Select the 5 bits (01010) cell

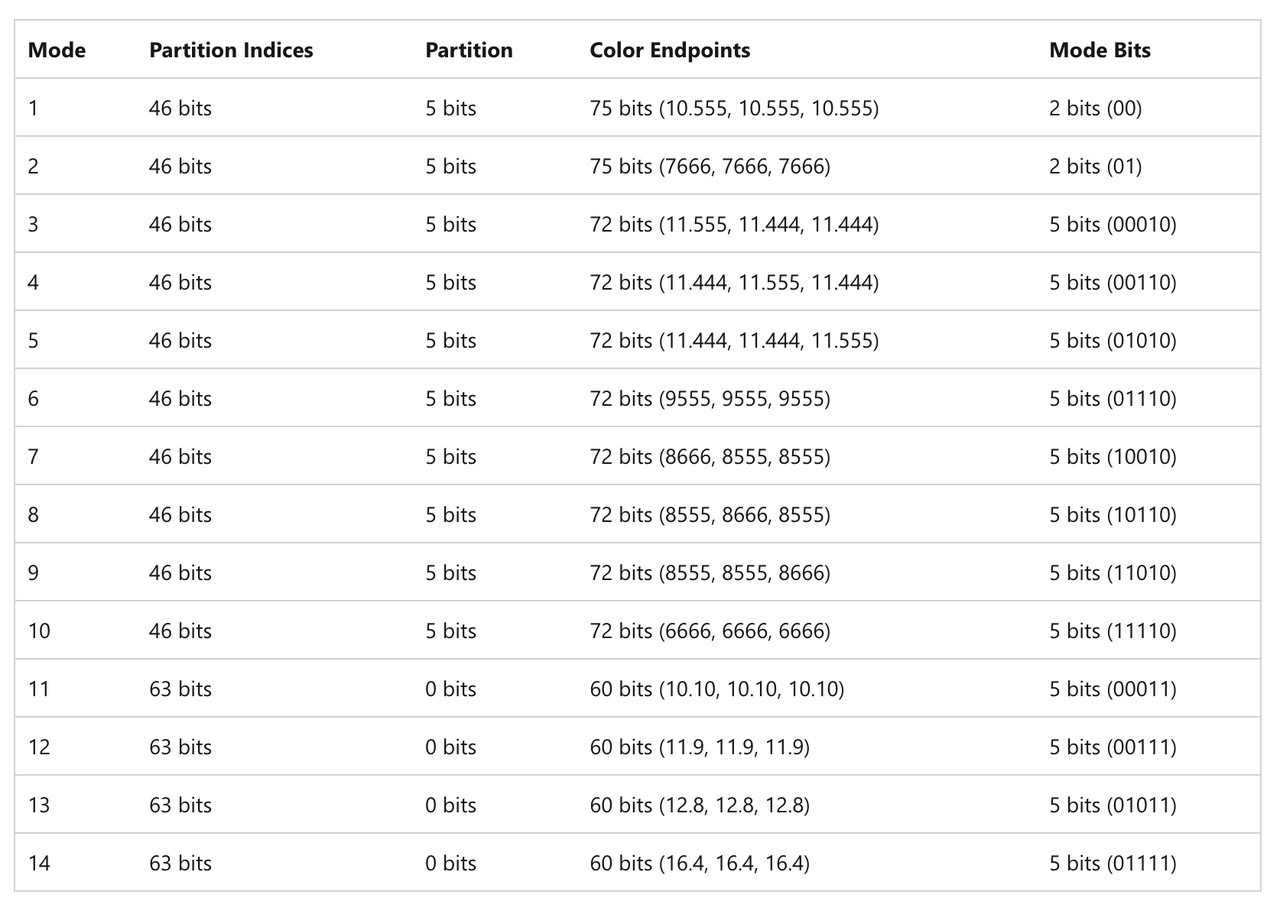[x=1113, y=340]
